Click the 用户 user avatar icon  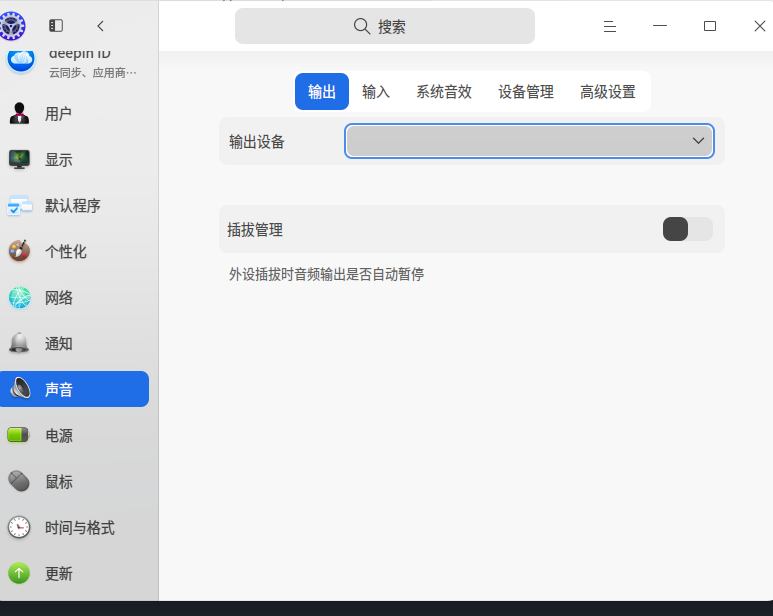click(19, 113)
